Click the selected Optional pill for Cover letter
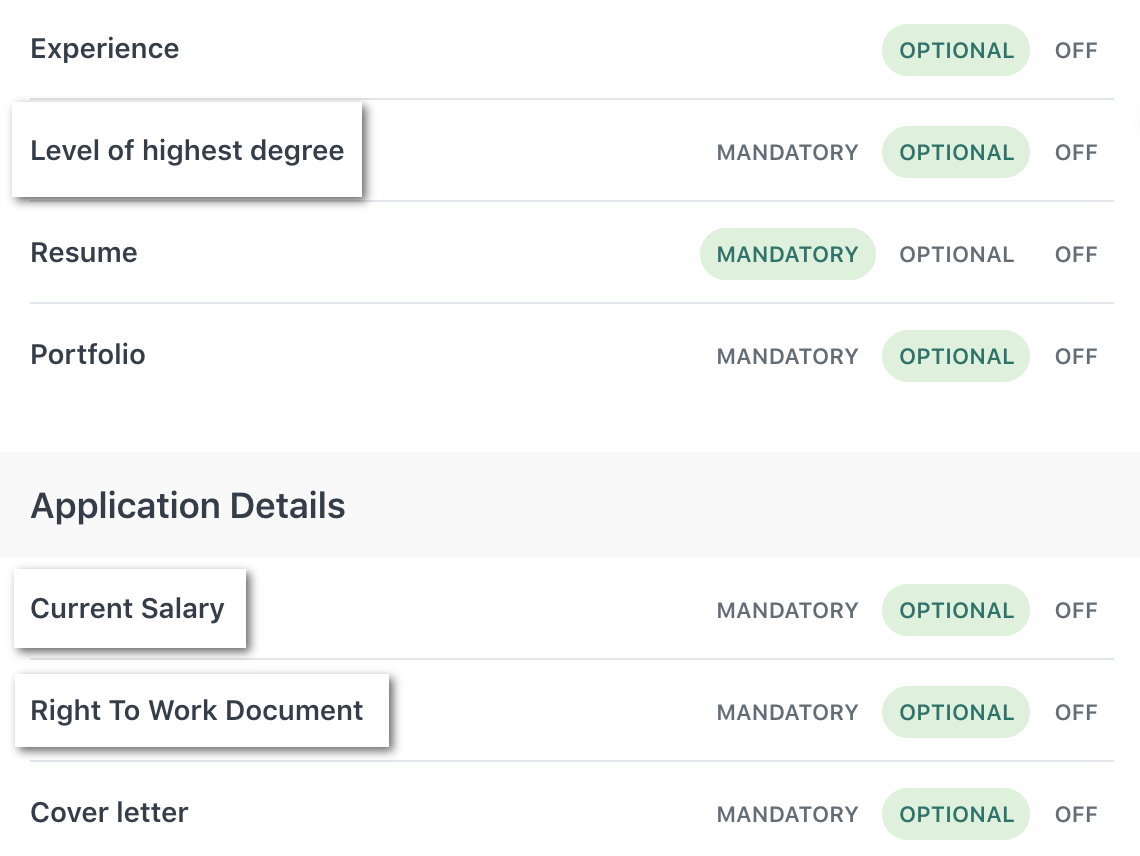 pos(956,814)
